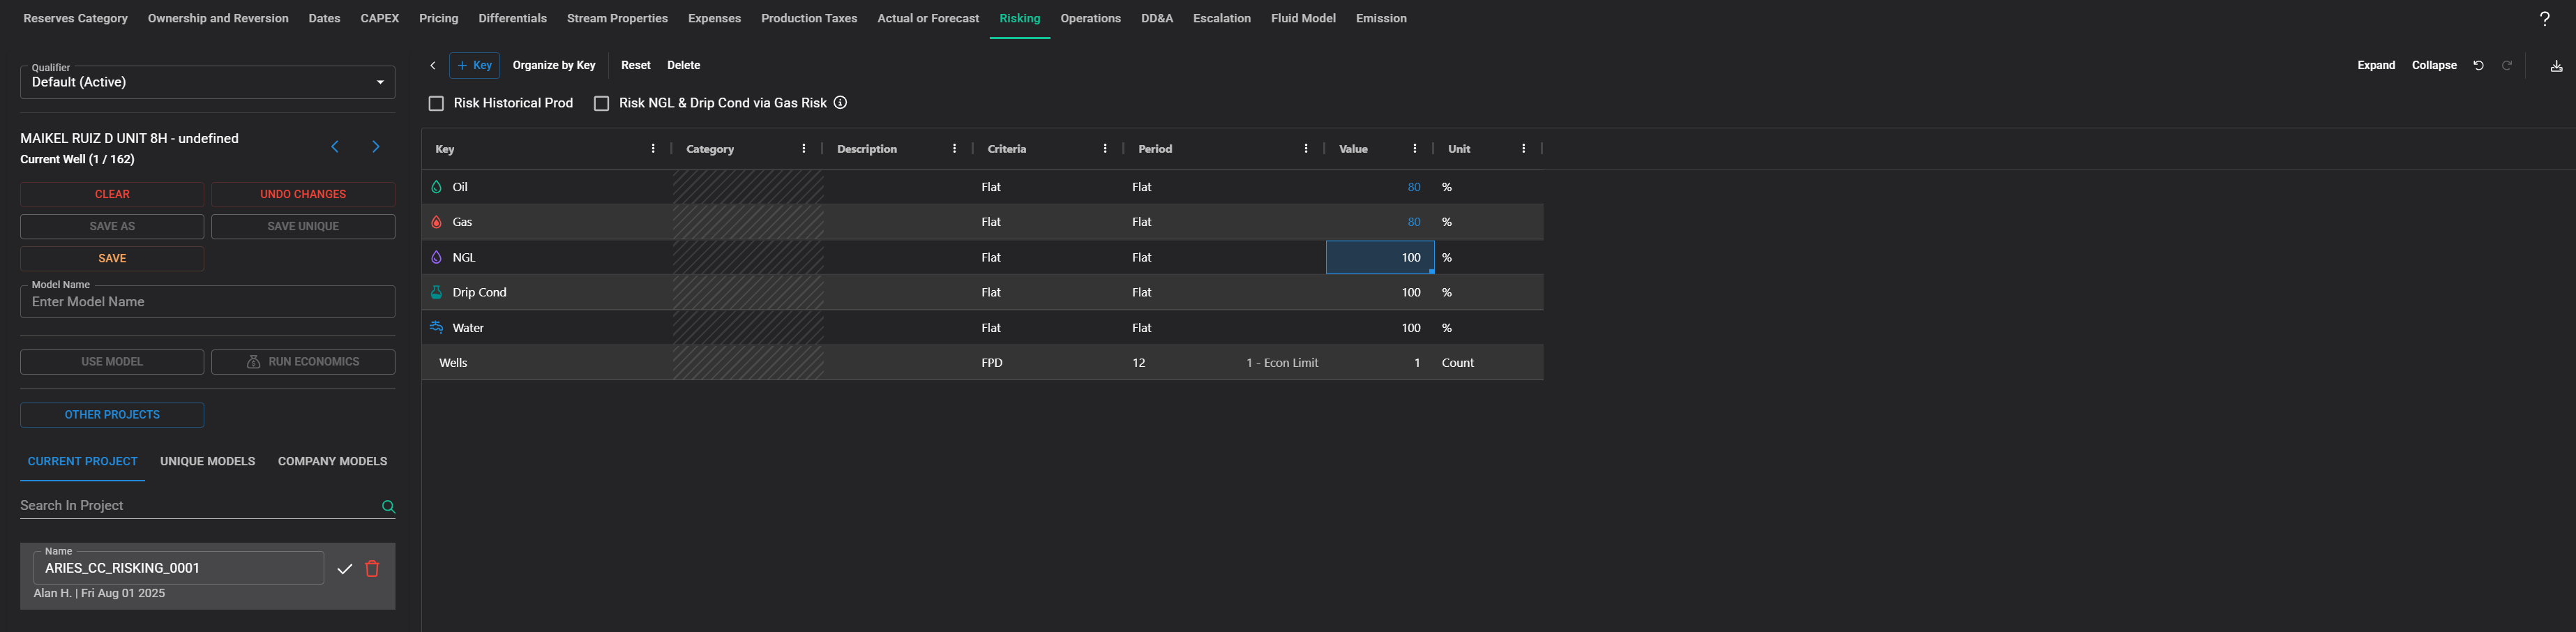This screenshot has height=632, width=2576.
Task: Confirm model name with checkmark icon
Action: click(345, 569)
